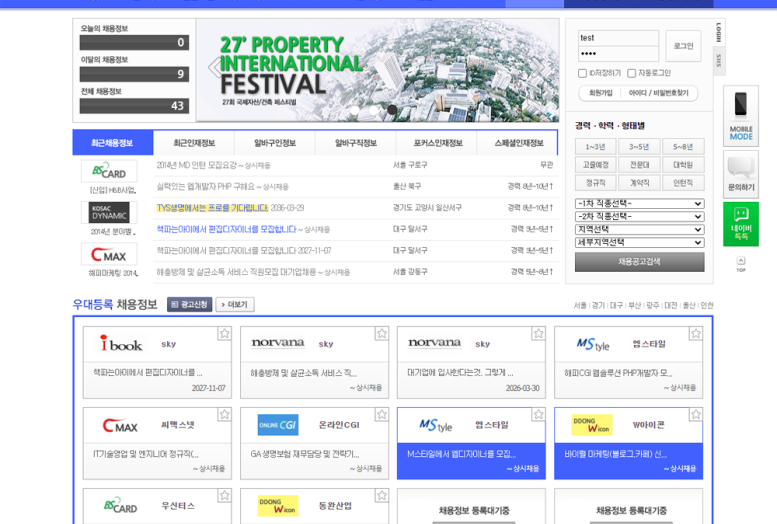
Task: Star the CMAX 씨맥스넷 job listing
Action: pyautogui.click(x=224, y=414)
